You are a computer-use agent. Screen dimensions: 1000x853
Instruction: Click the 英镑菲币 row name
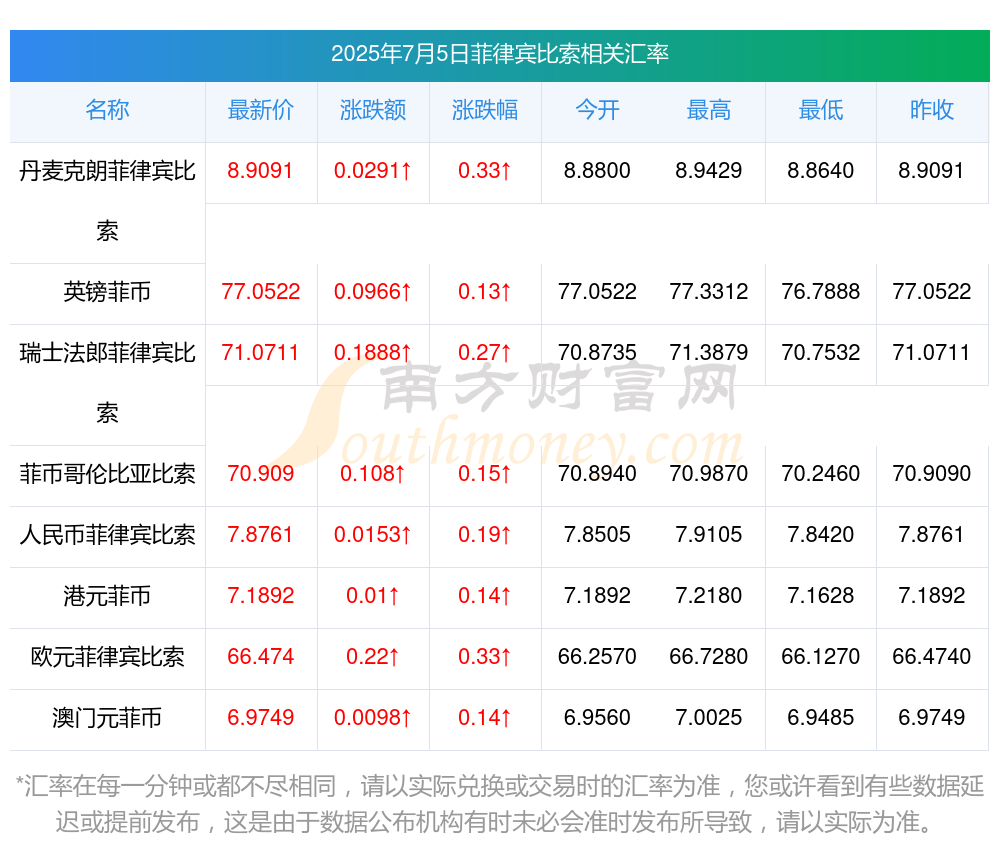[107, 292]
